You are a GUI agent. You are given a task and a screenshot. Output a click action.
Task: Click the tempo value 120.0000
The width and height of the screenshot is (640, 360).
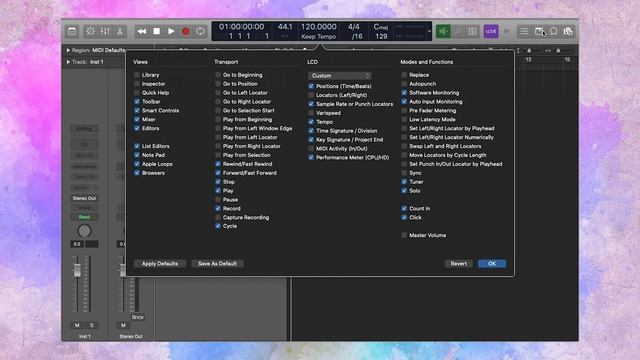coord(319,27)
